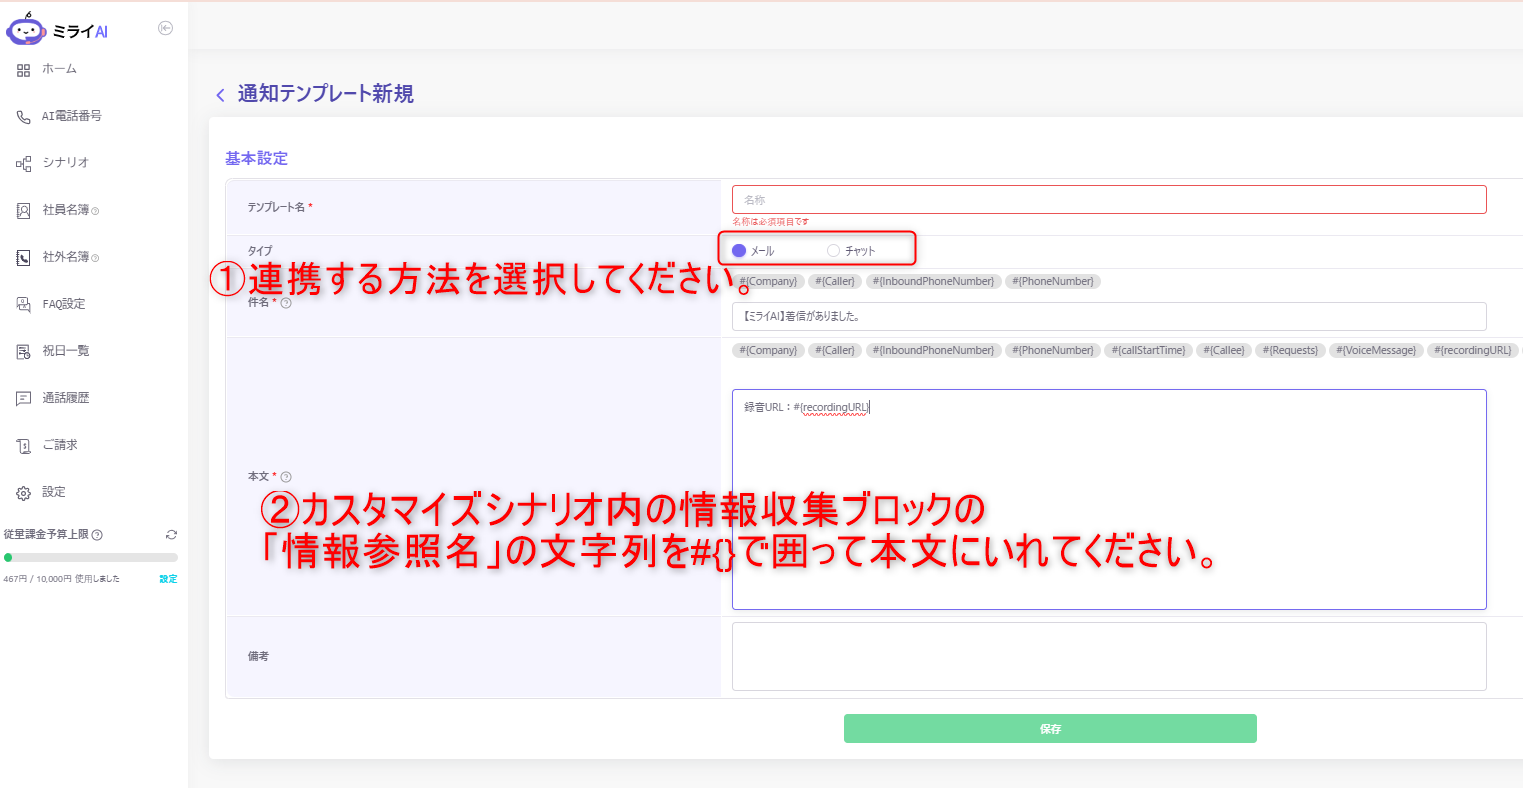Select the メール radio button
This screenshot has height=788, width=1523.
point(739,251)
